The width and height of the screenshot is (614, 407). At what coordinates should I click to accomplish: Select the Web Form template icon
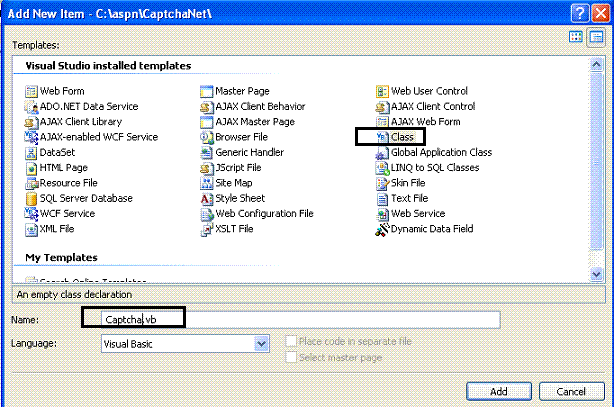click(x=31, y=91)
